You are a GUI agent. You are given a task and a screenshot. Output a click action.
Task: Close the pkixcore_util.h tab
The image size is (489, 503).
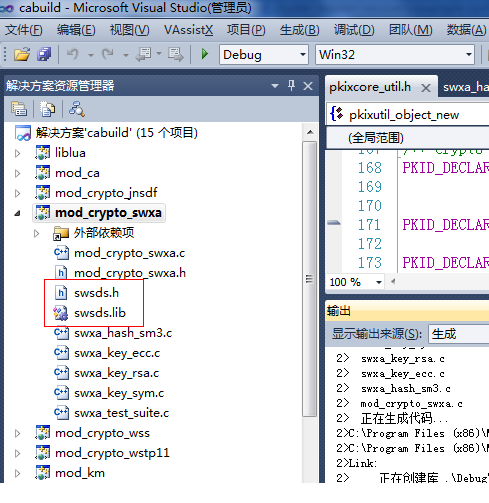click(x=426, y=88)
